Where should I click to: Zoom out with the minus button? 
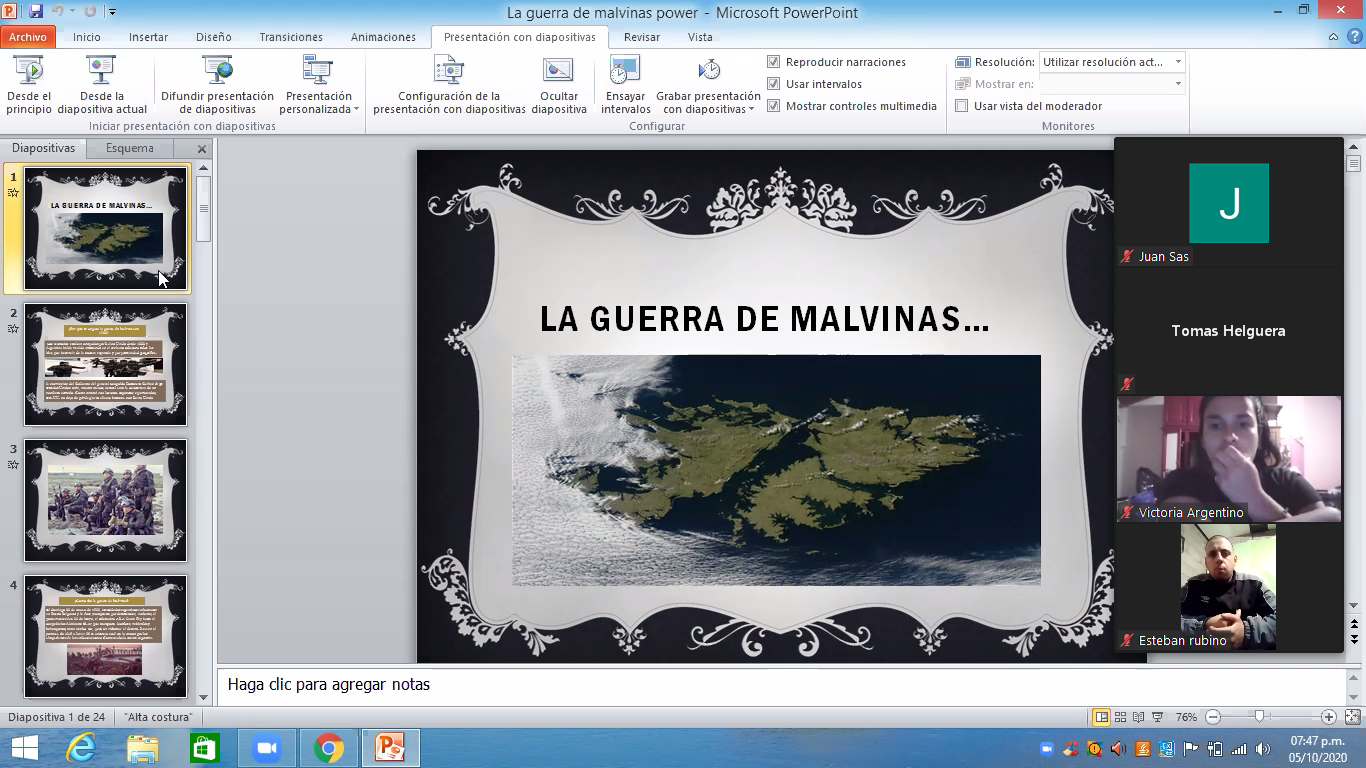point(1213,717)
